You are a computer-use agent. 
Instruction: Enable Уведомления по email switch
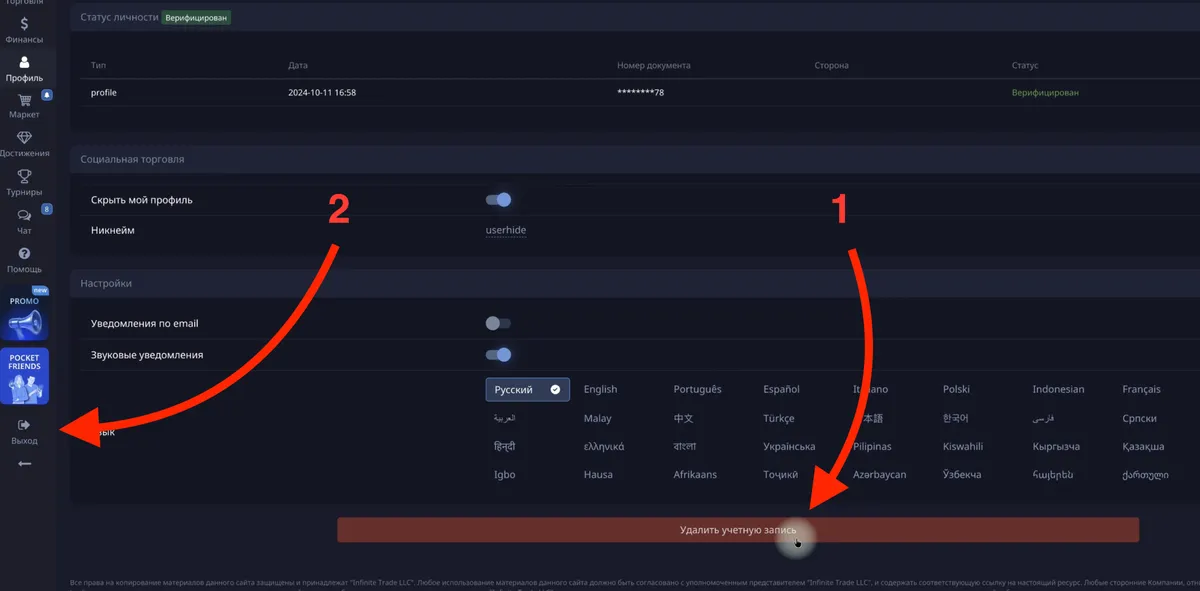[x=498, y=324]
